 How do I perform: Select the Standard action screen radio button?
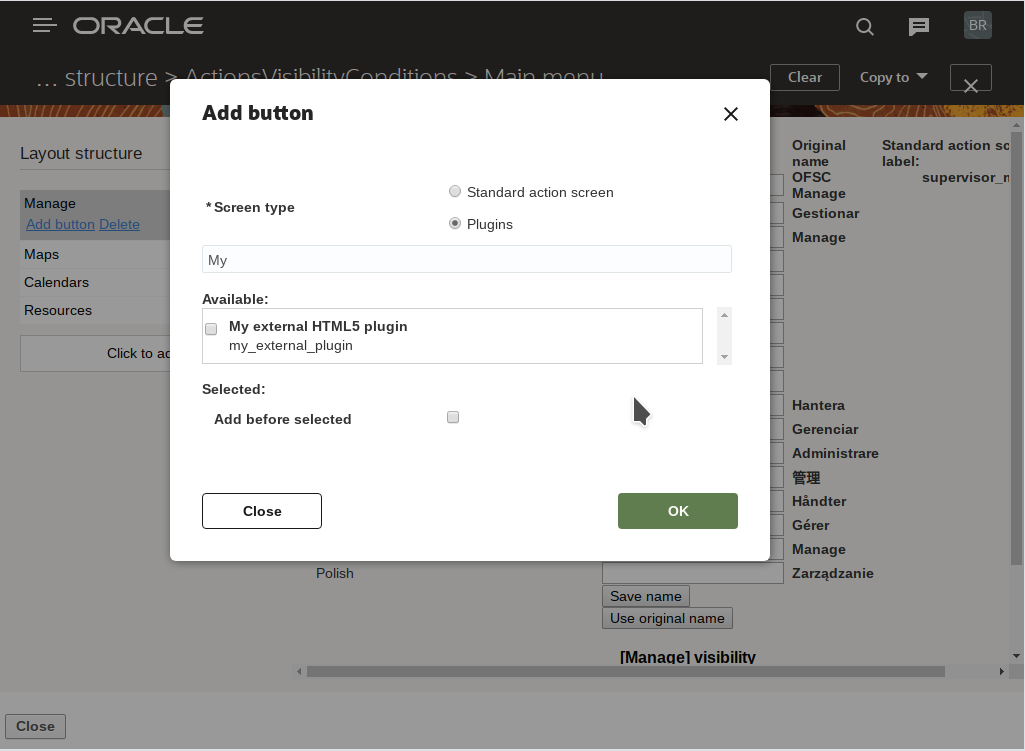pyautogui.click(x=455, y=191)
